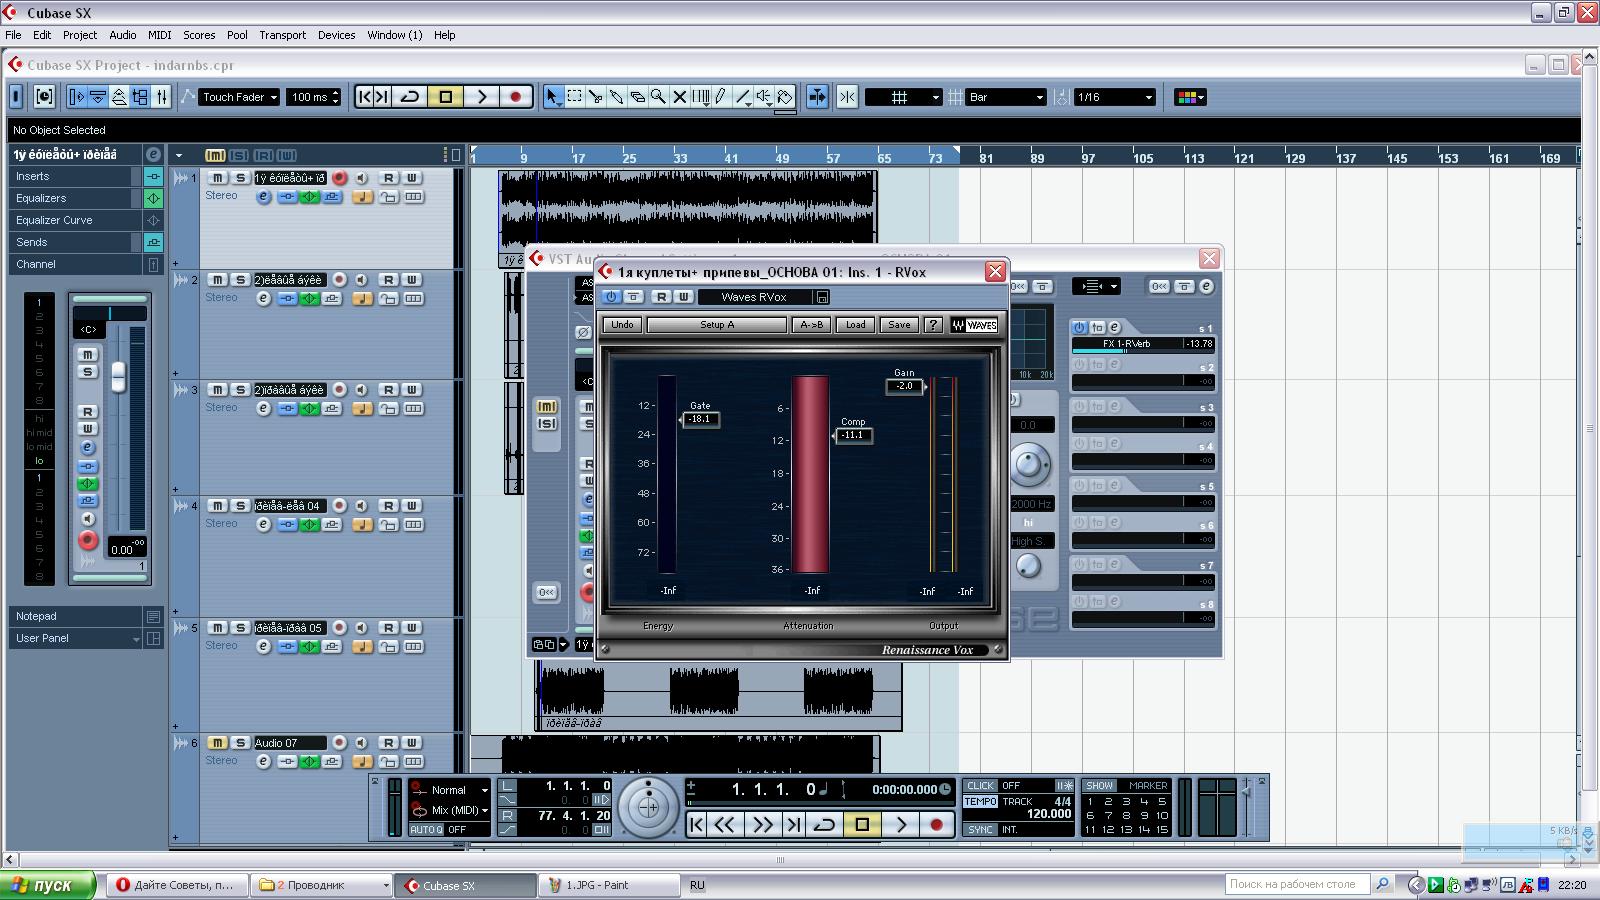Toggle Click metronome in transport

(x=981, y=786)
